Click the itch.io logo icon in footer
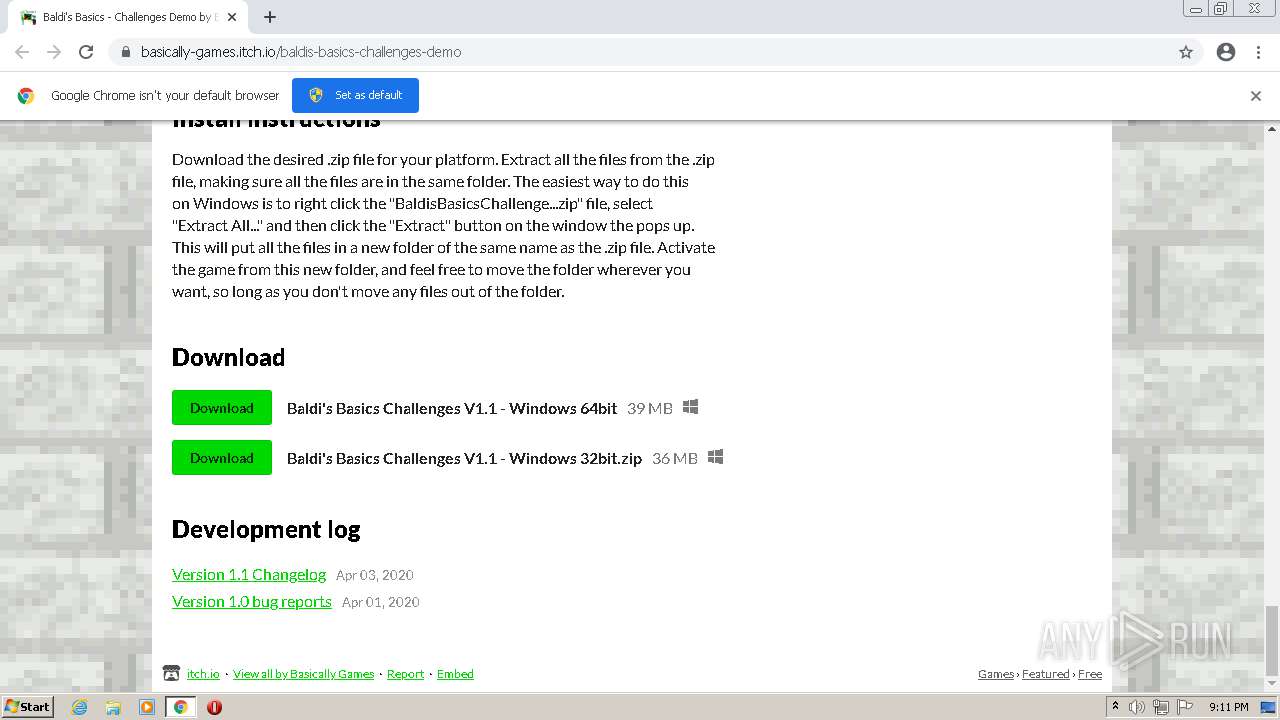 click(x=172, y=673)
